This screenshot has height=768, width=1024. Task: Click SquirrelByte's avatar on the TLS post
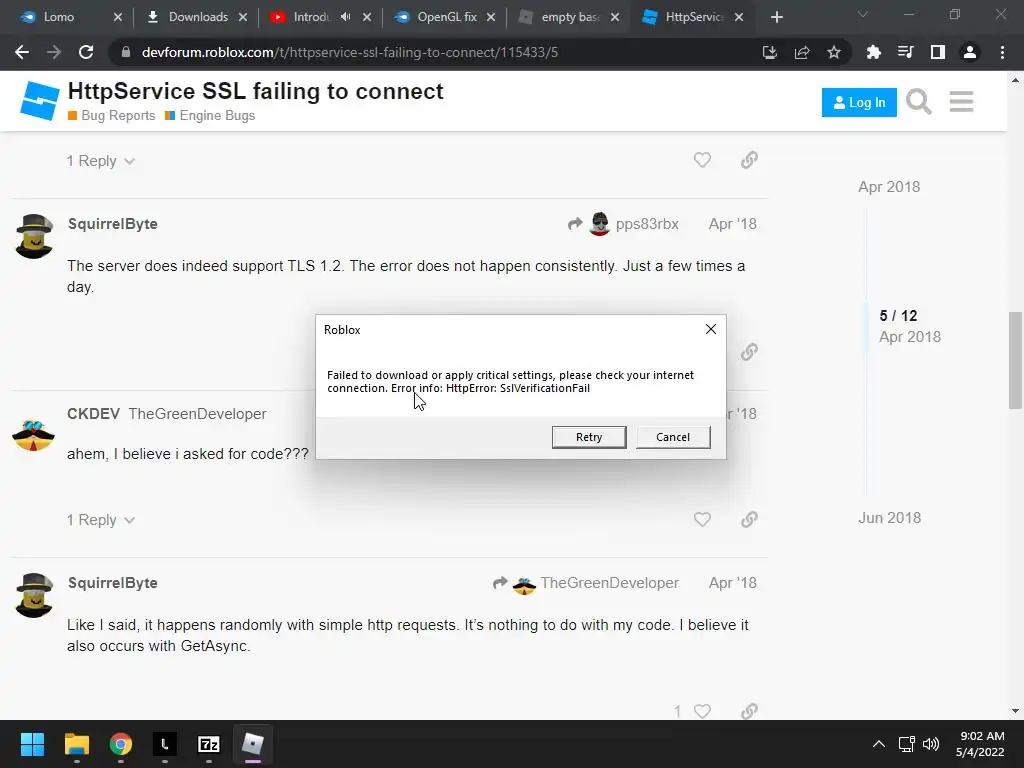click(x=34, y=236)
